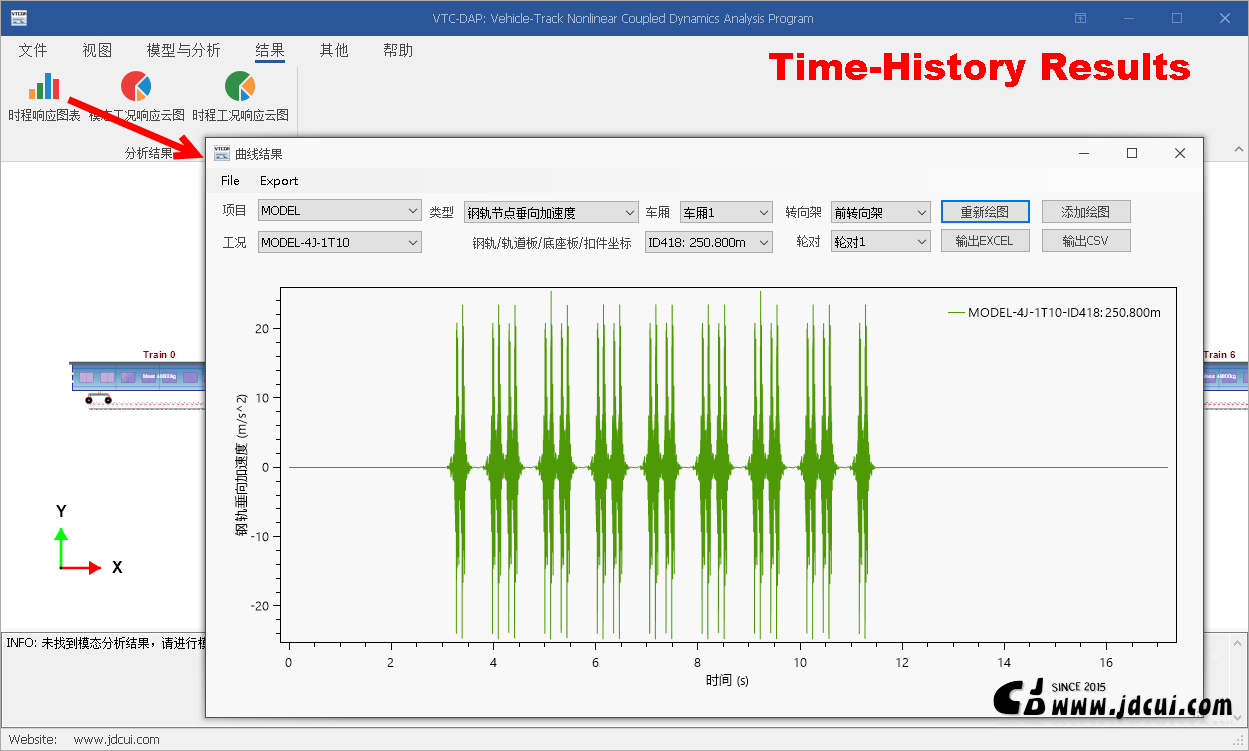Open the case MODEL-4J-1T10 dropdown
The image size is (1249, 751).
point(340,242)
